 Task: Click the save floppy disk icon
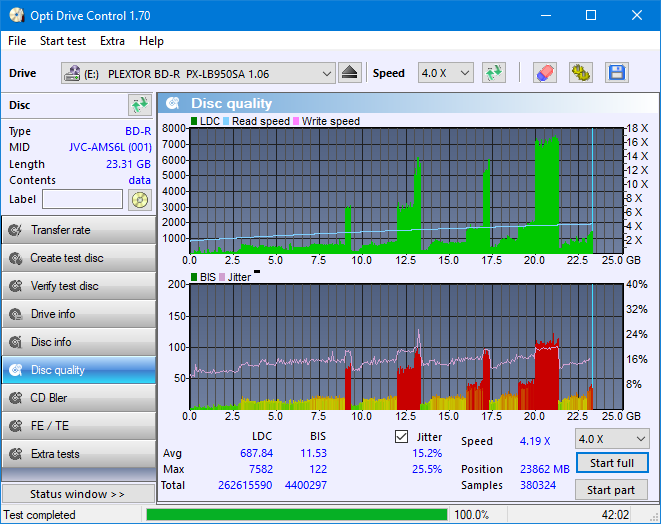[617, 73]
